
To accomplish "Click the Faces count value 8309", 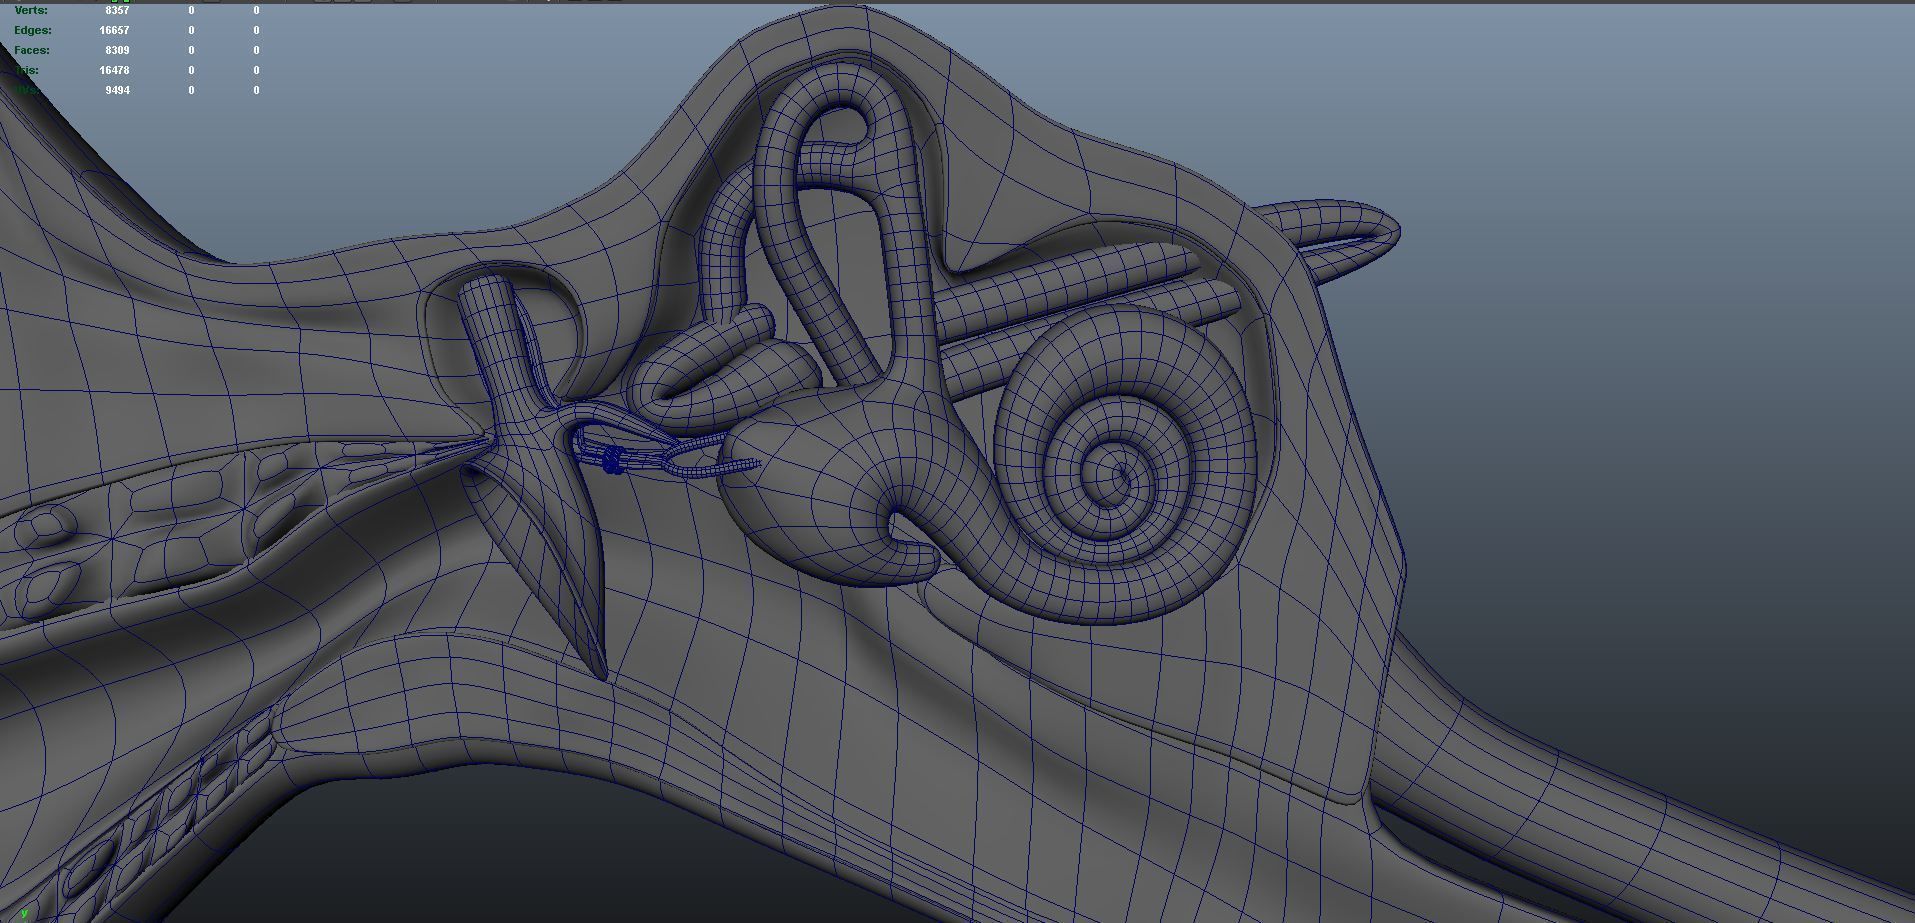I will pyautogui.click(x=117, y=51).
